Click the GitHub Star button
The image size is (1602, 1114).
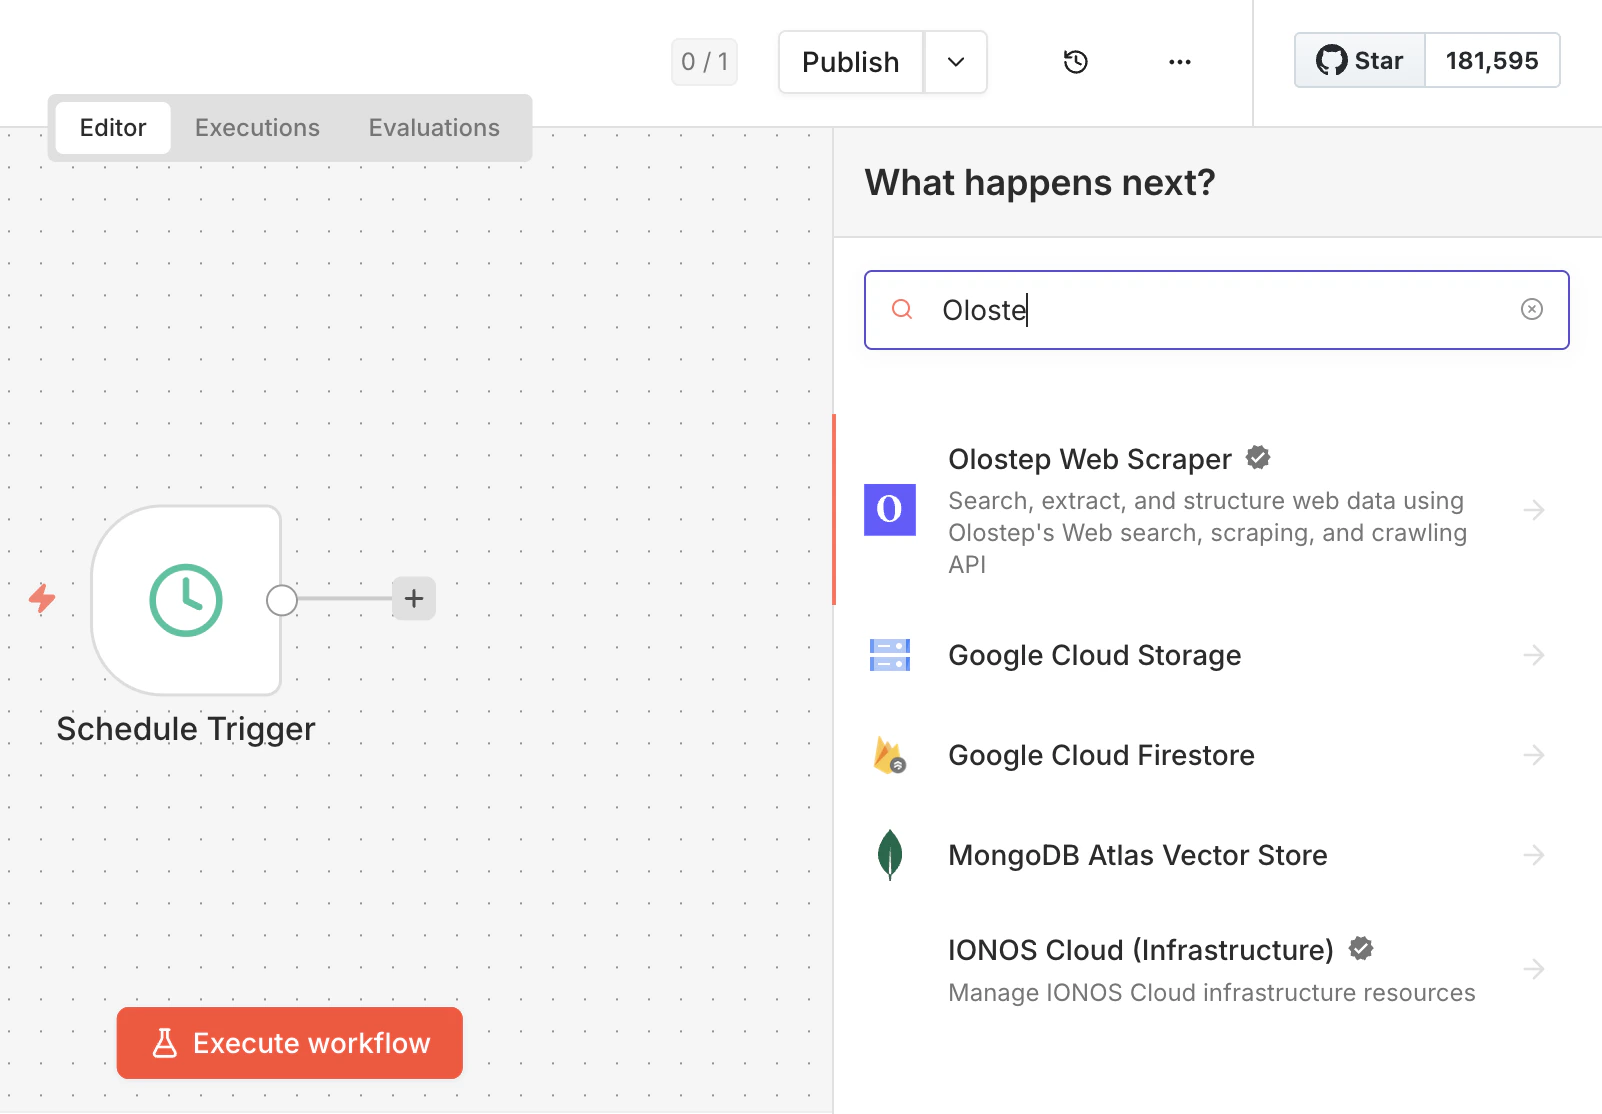pyautogui.click(x=1360, y=60)
